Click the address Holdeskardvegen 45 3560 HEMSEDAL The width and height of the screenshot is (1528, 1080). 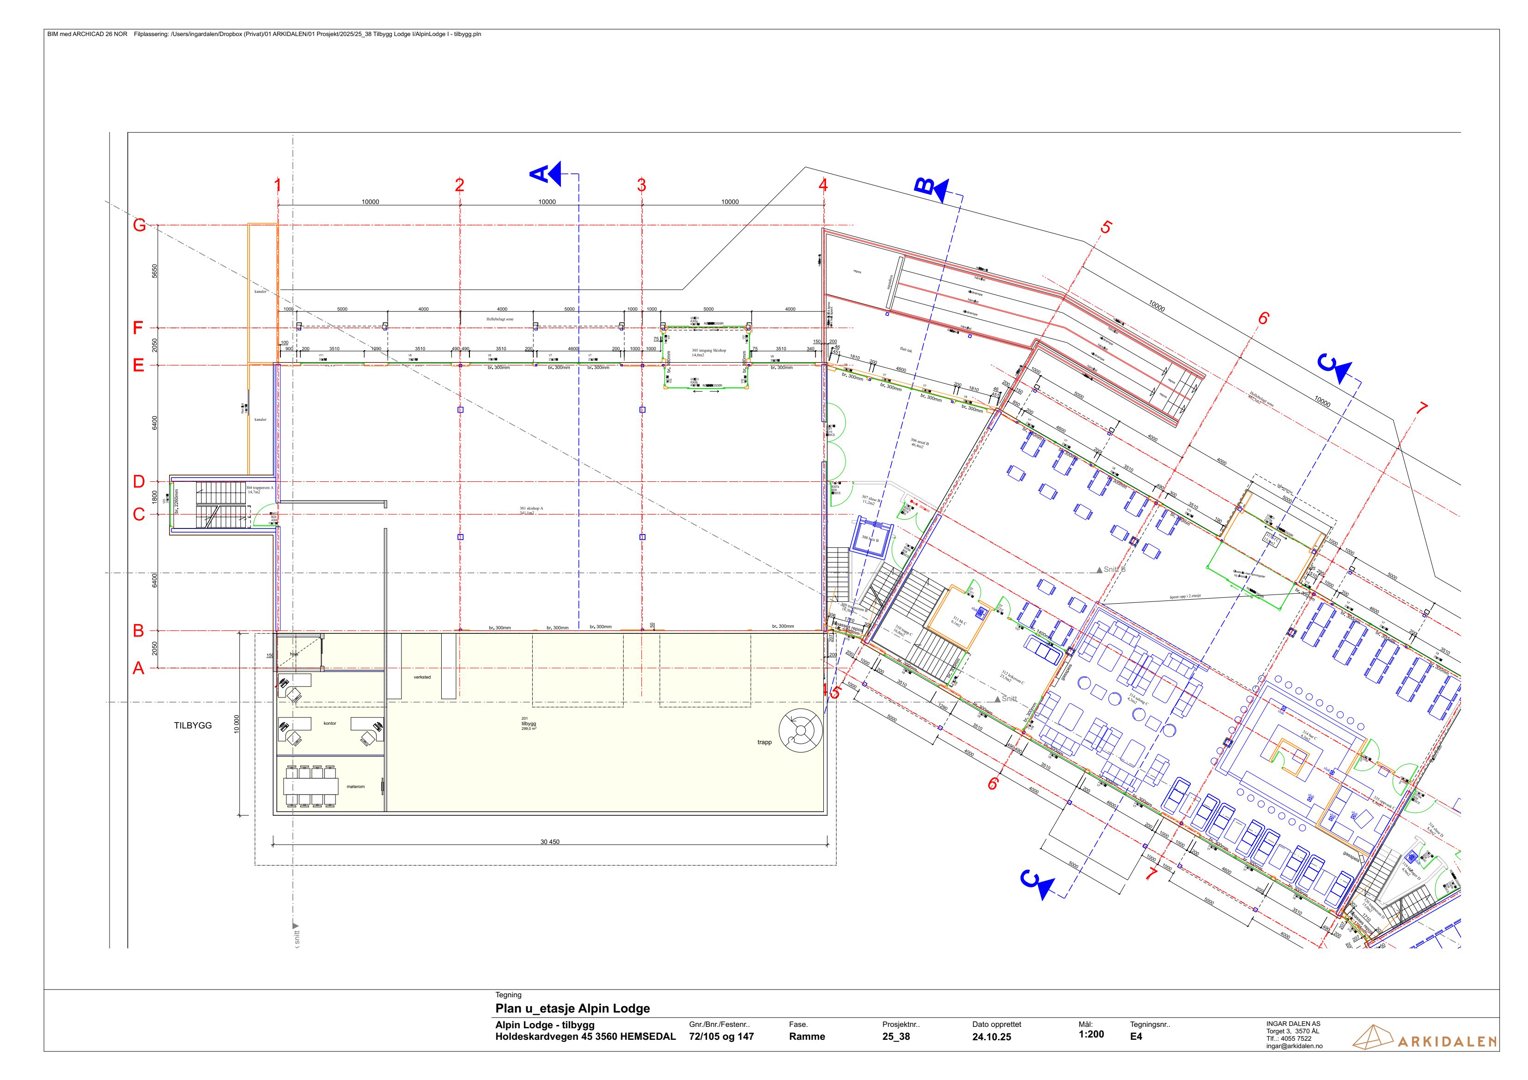585,1037
